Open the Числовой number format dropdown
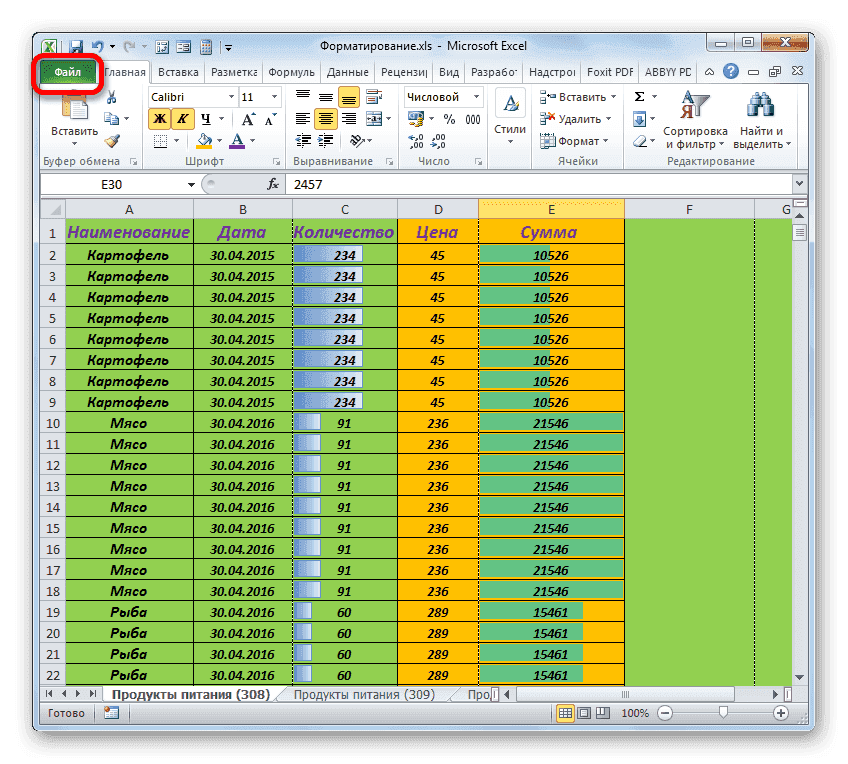 coord(475,97)
